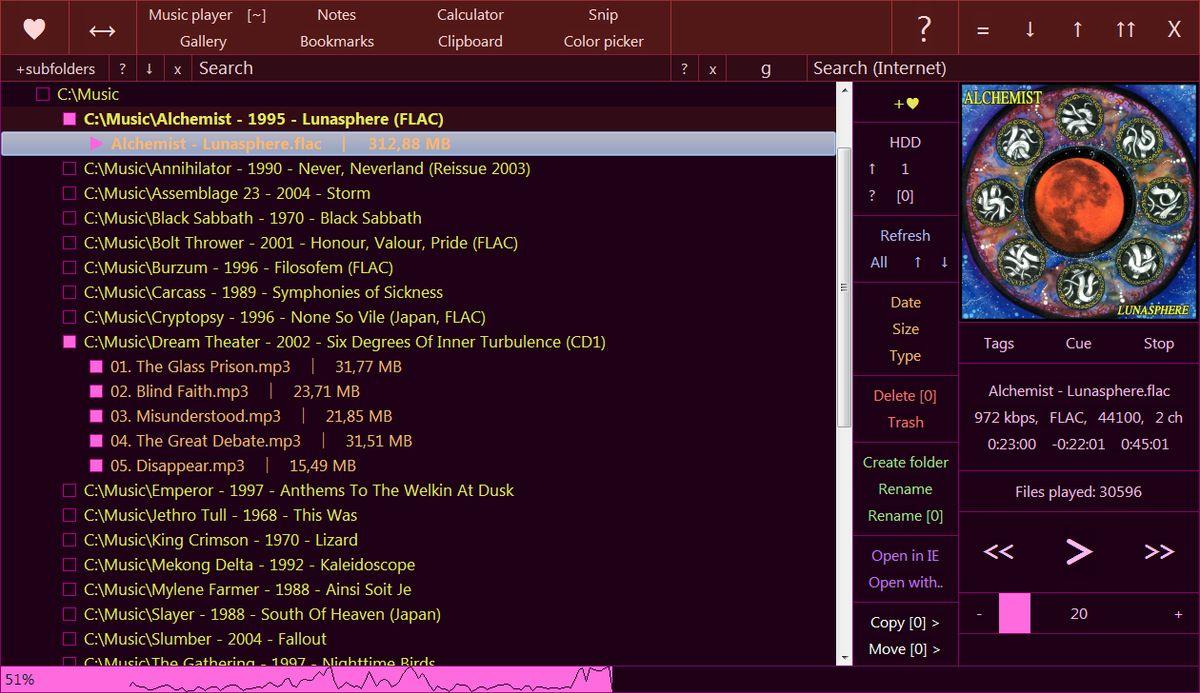The image size is (1200, 693).
Task: Clear the local search with x
Action: coord(177,69)
